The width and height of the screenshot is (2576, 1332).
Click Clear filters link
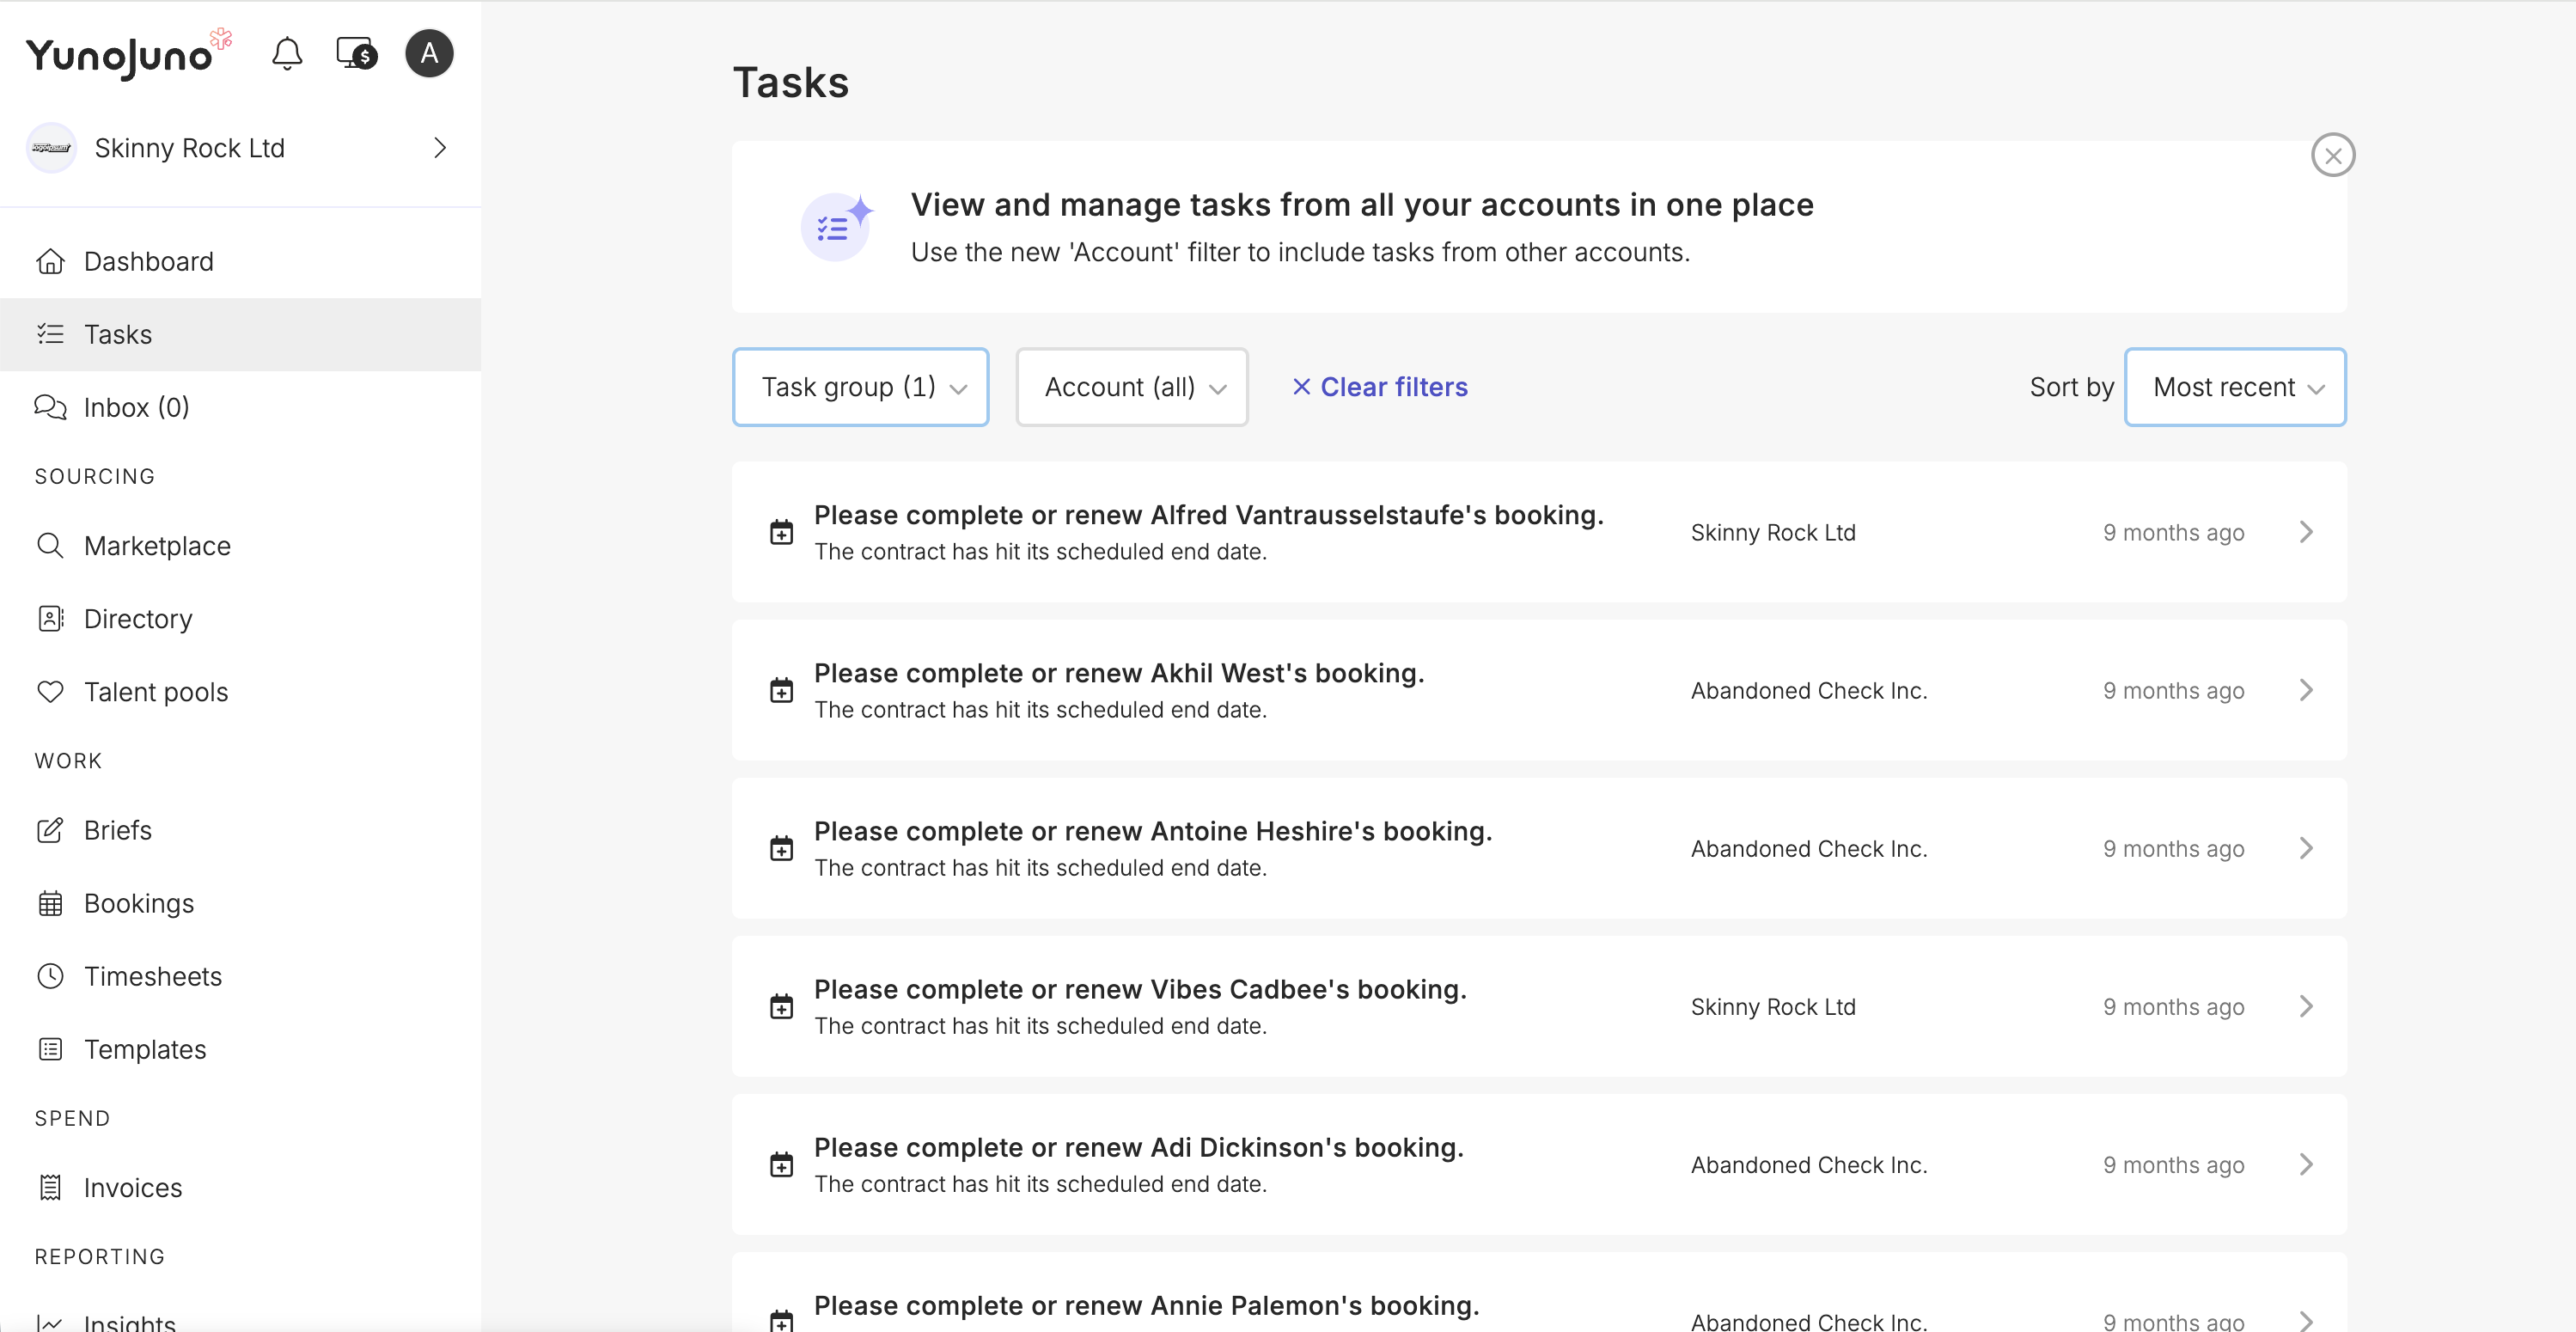point(1380,387)
